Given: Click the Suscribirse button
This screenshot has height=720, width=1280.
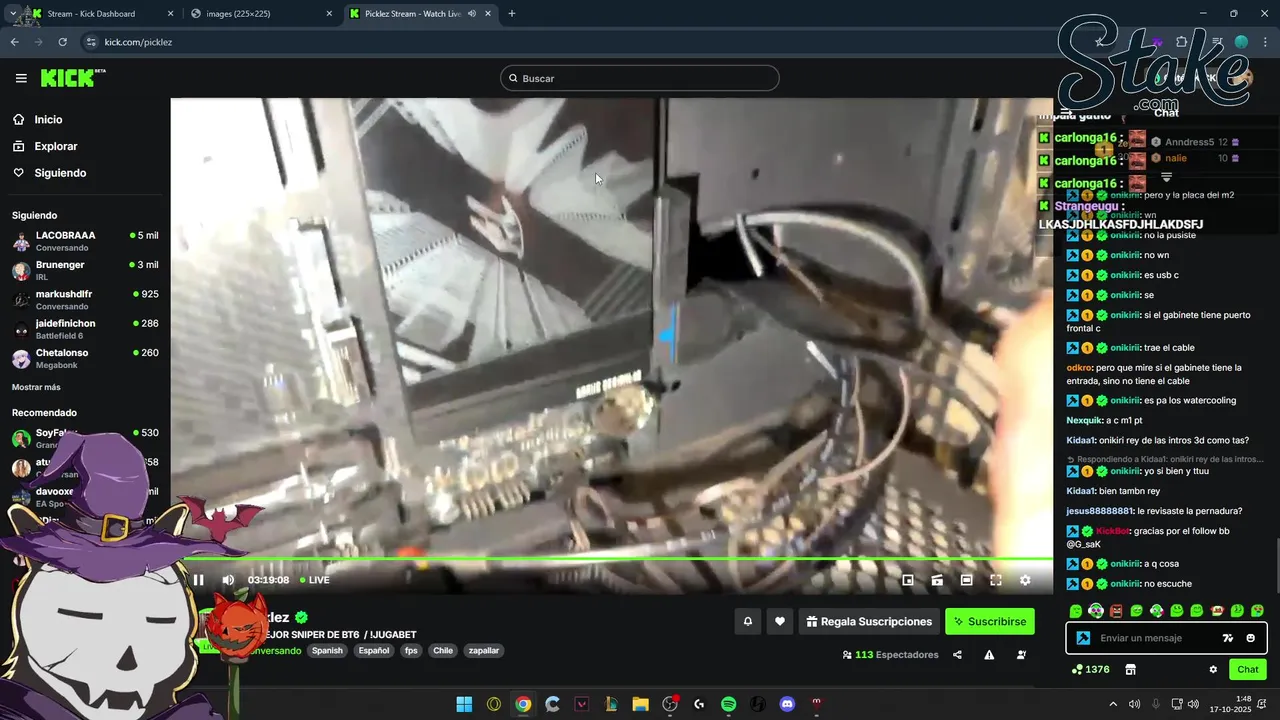Looking at the screenshot, I should coord(990,621).
